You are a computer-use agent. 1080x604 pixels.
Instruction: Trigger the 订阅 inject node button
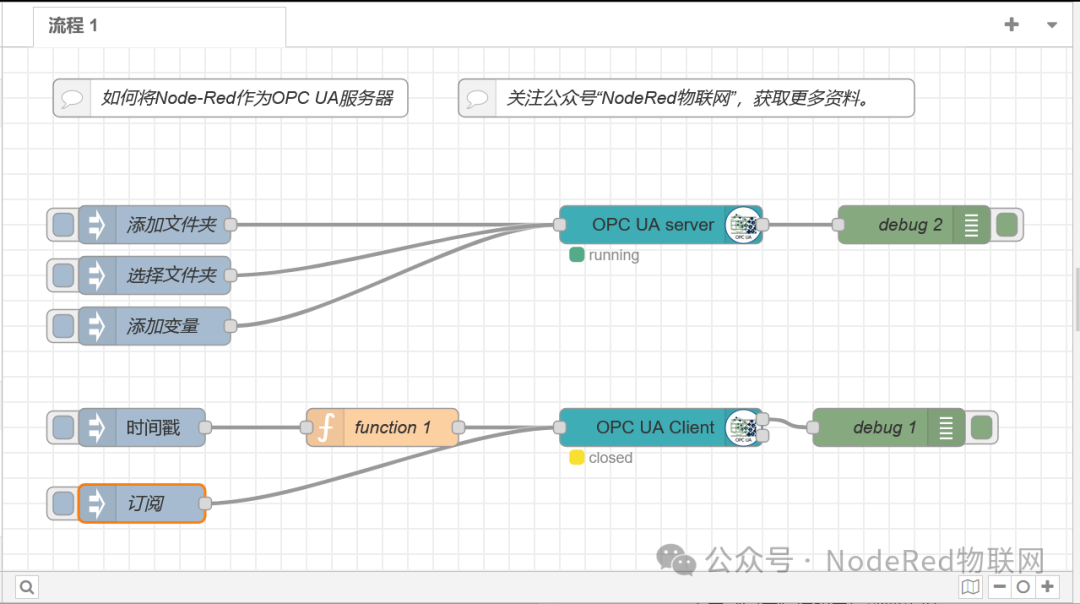coord(63,503)
